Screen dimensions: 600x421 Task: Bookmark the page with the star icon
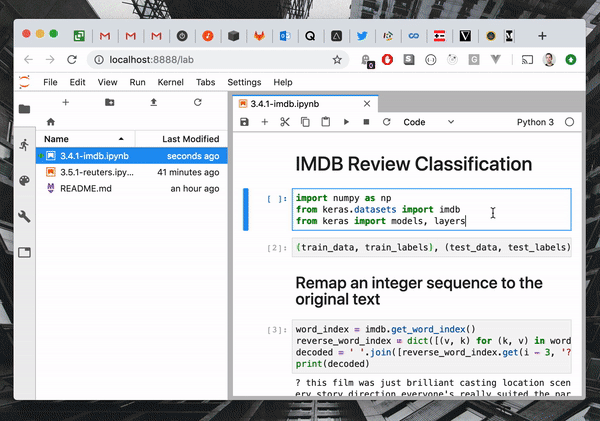pos(337,60)
